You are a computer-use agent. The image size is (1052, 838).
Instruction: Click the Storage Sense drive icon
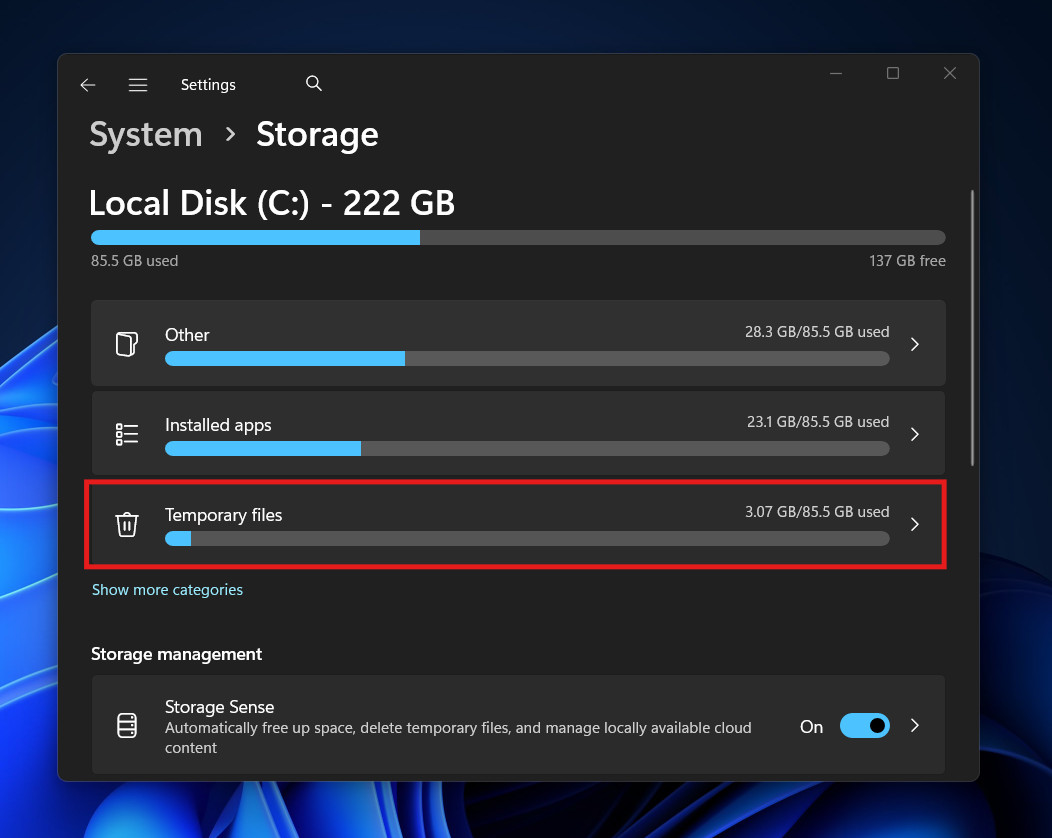pos(127,725)
